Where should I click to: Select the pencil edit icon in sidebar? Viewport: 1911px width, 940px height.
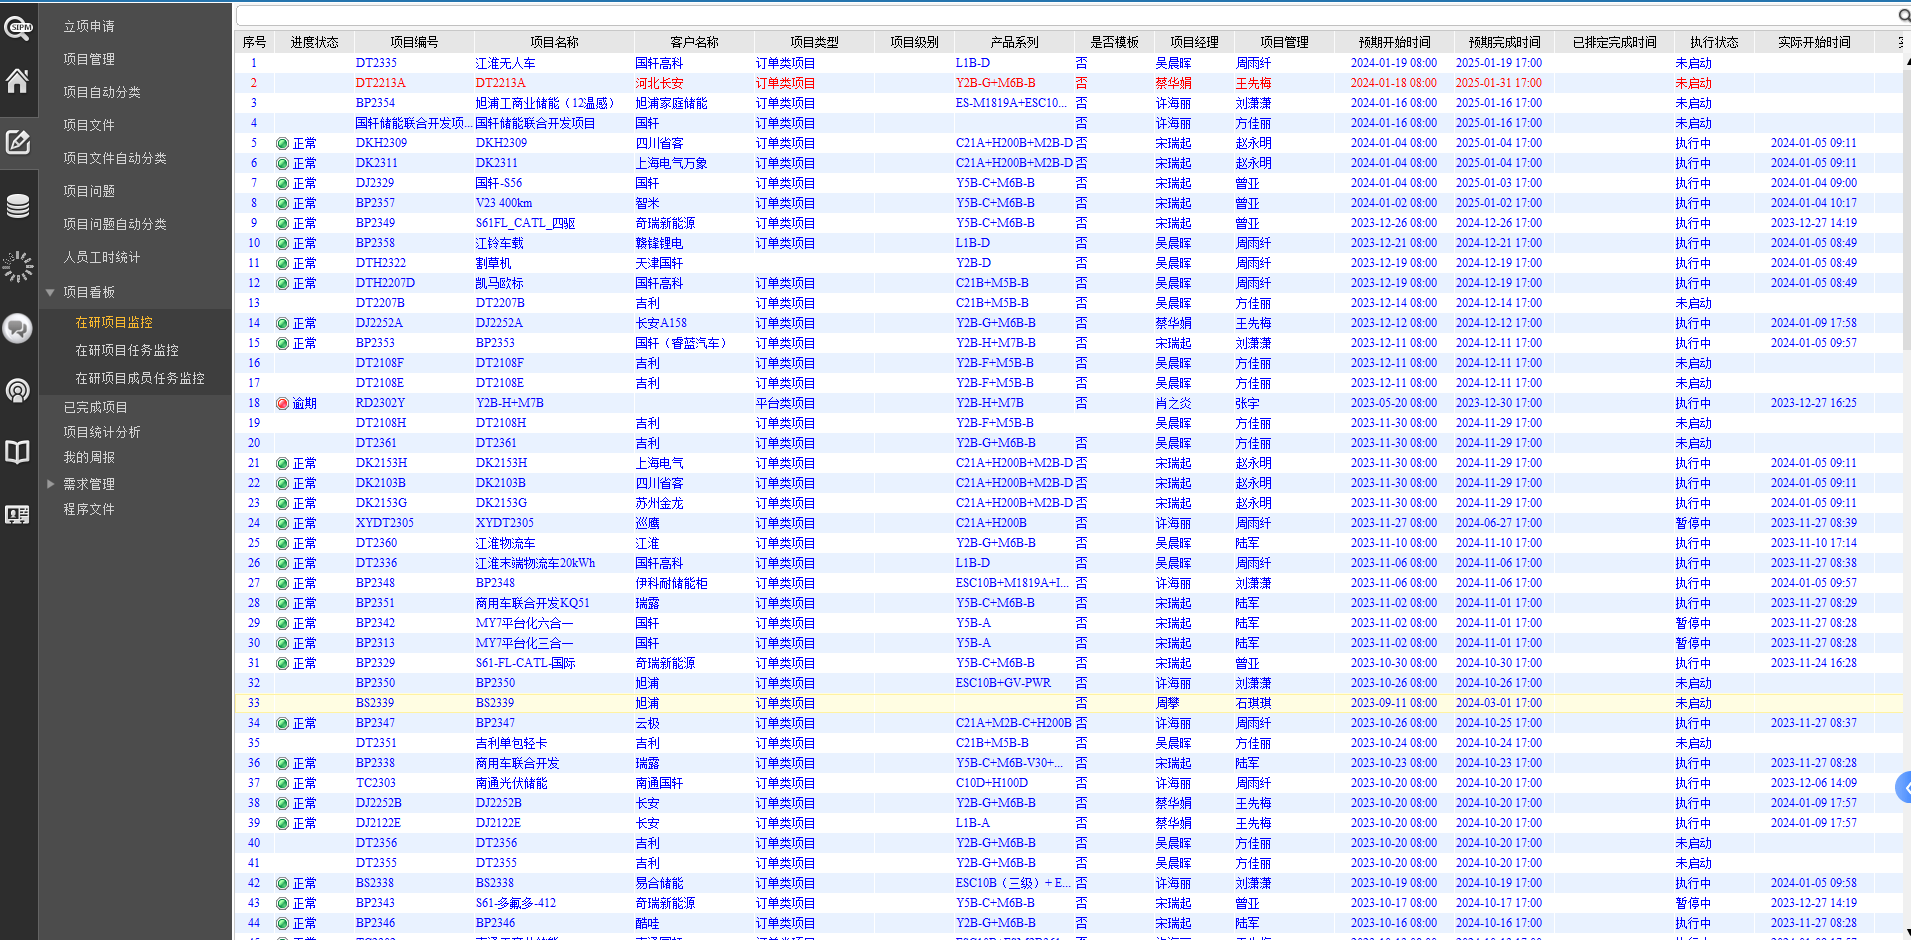(x=18, y=142)
